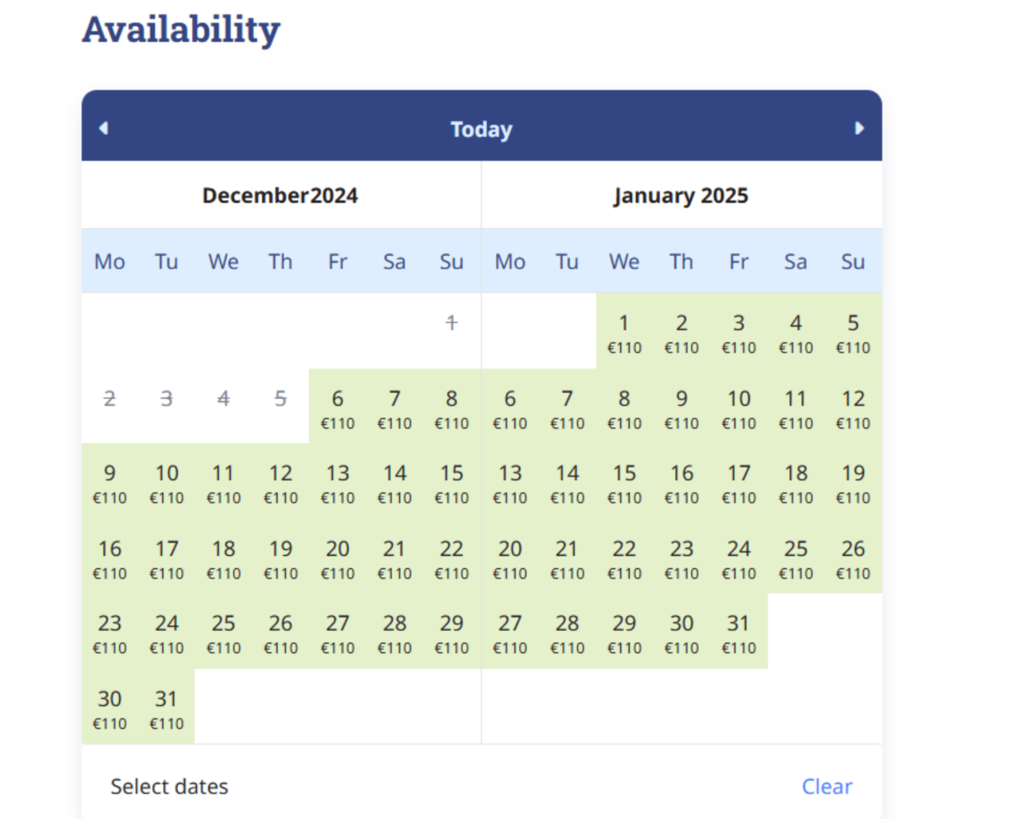Go to previous month with left arrow

point(103,128)
